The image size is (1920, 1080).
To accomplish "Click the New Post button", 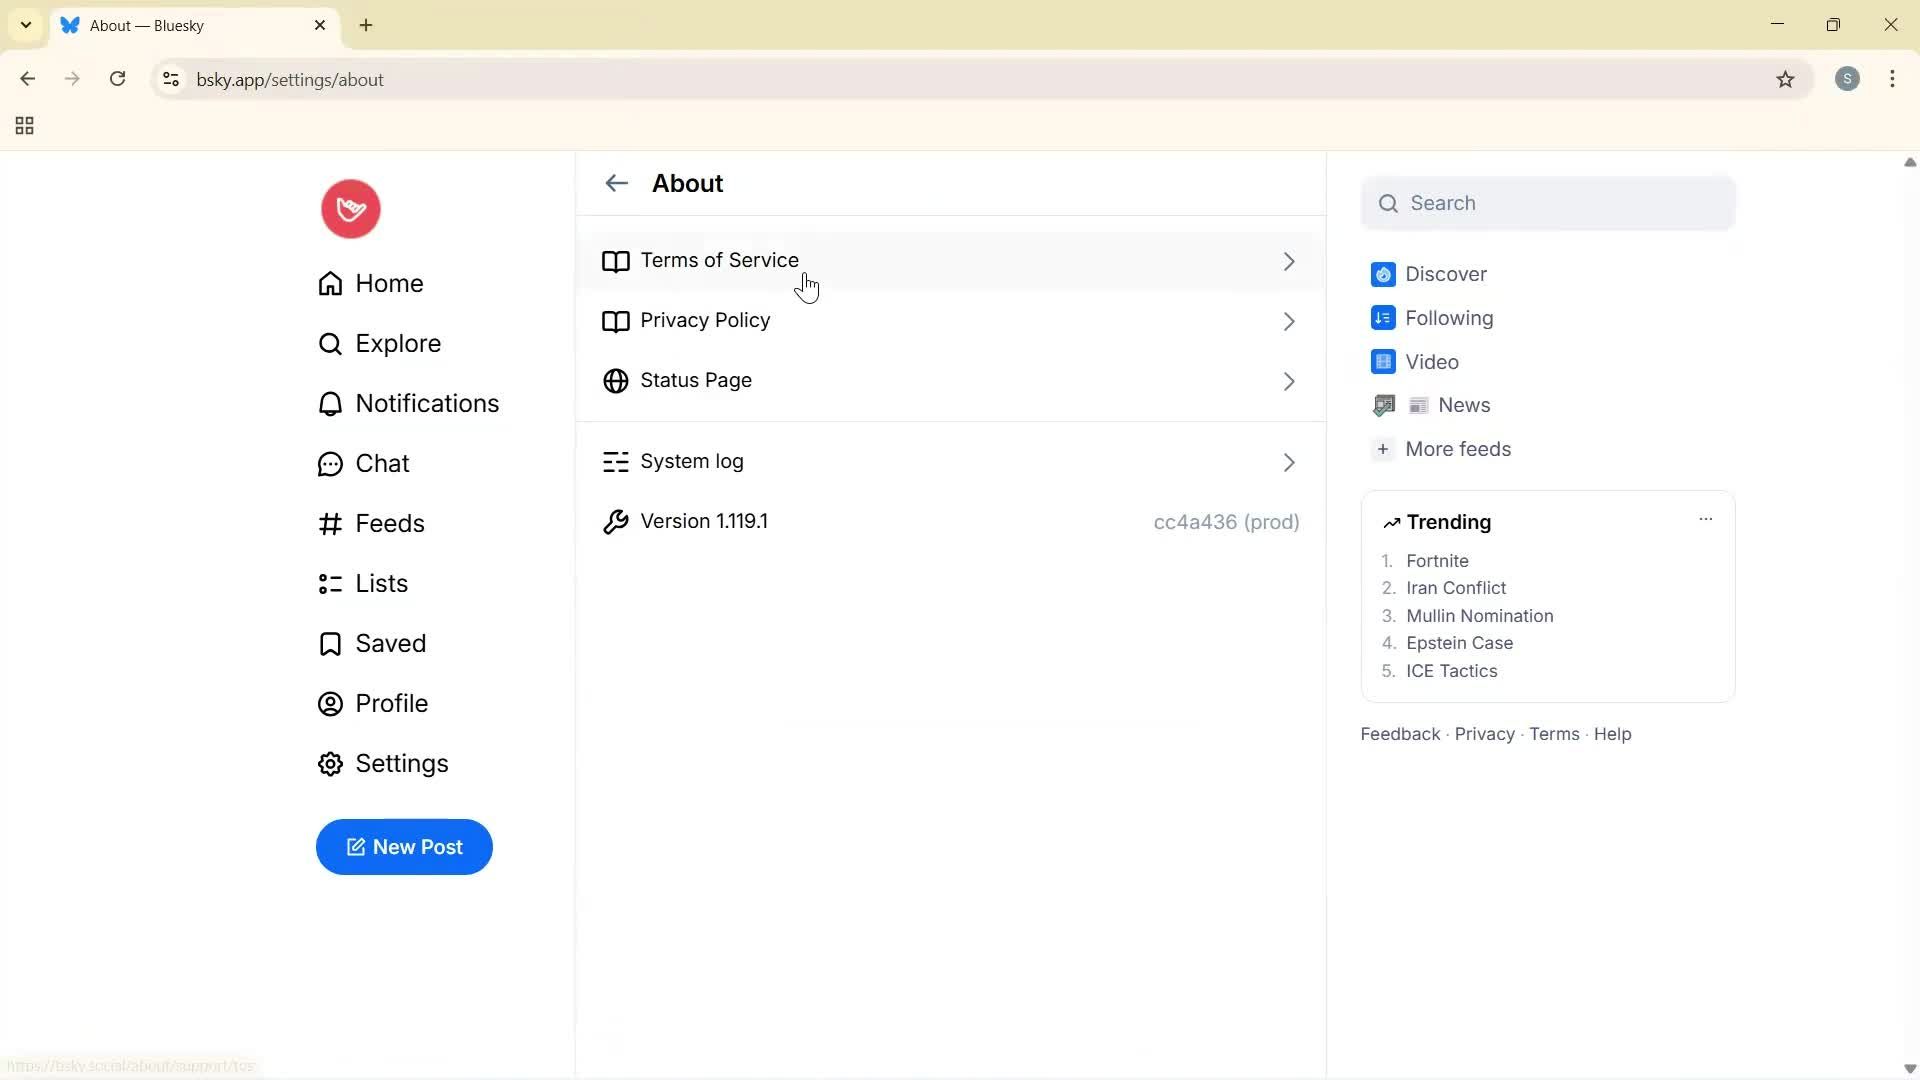I will click(x=404, y=847).
